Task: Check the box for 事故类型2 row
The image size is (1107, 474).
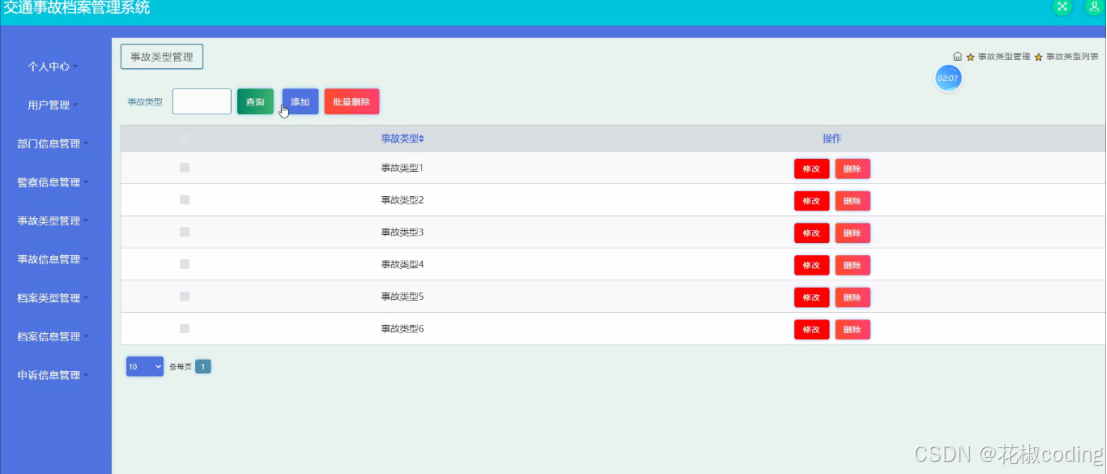Action: 185,200
